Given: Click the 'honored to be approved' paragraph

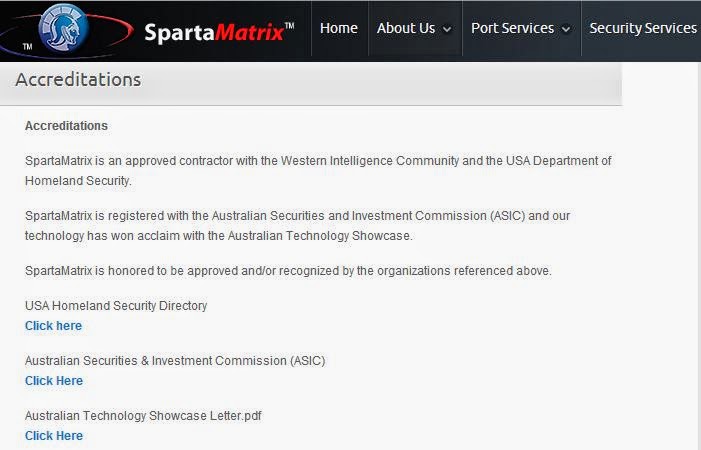Looking at the screenshot, I should (288, 271).
